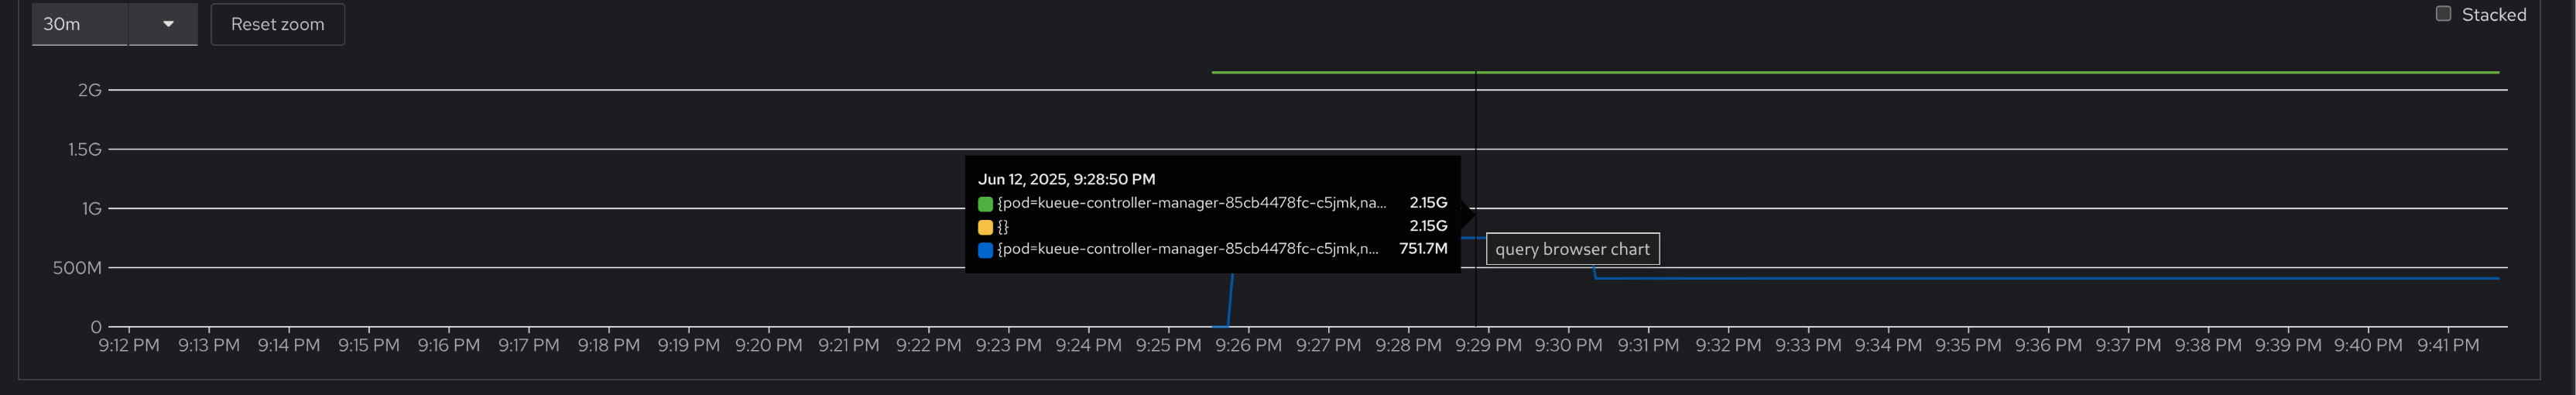
Task: Click the yellow series swatch in tooltip
Action: click(x=985, y=227)
